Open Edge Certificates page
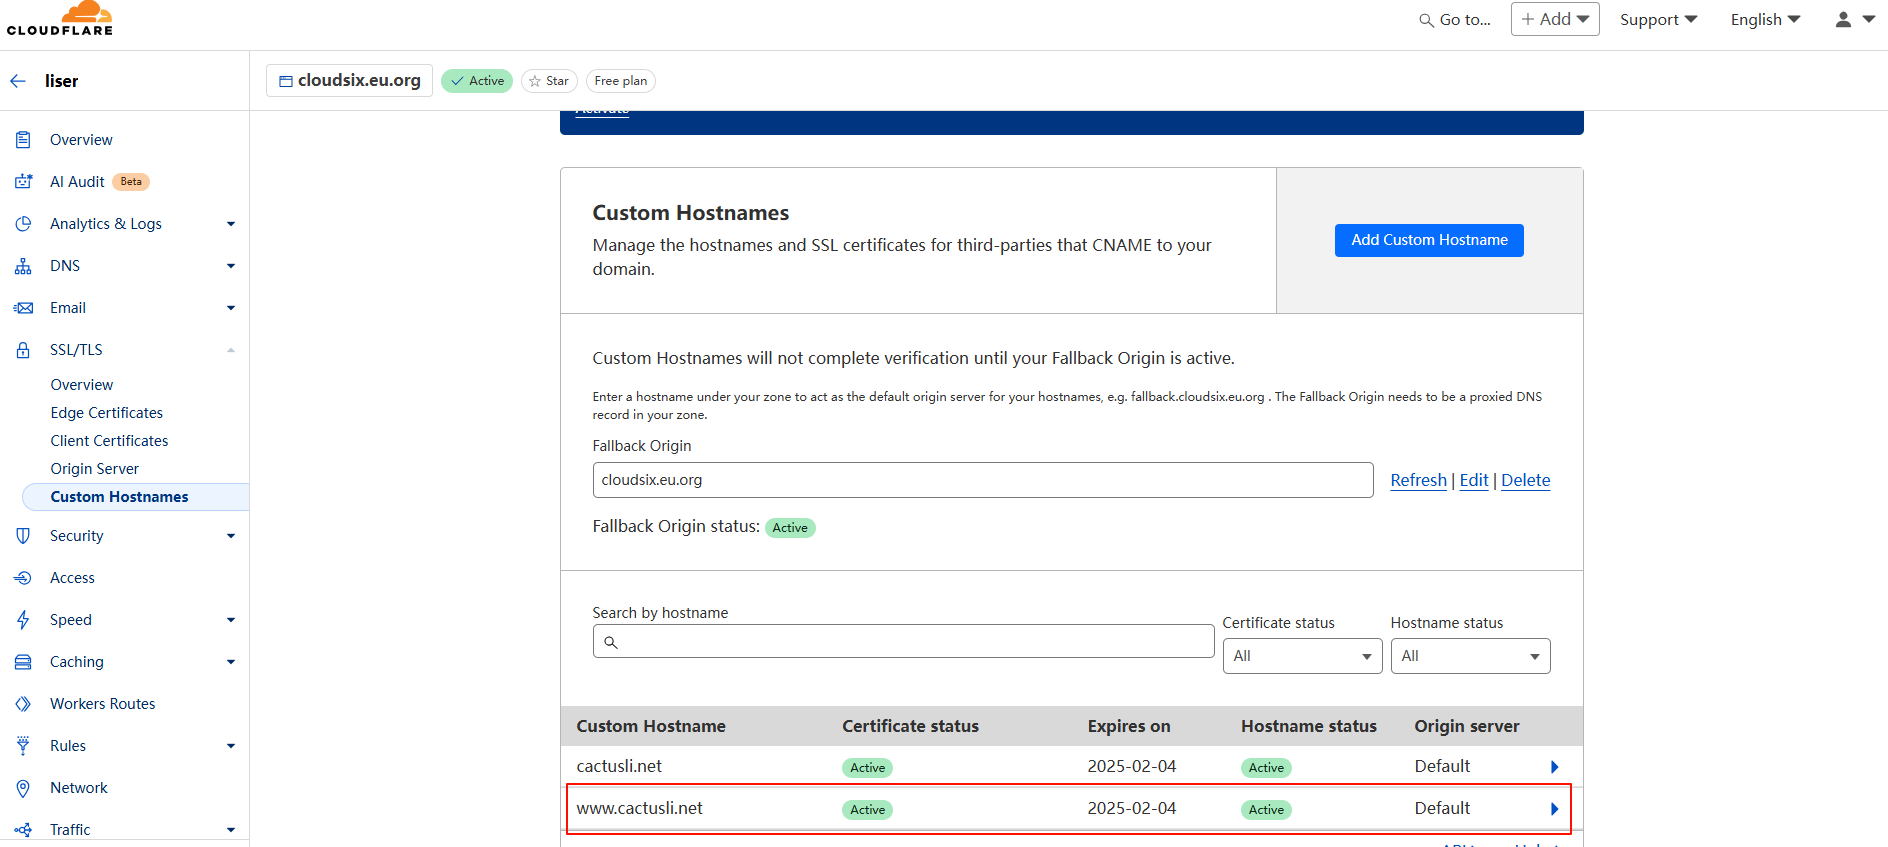 click(107, 413)
